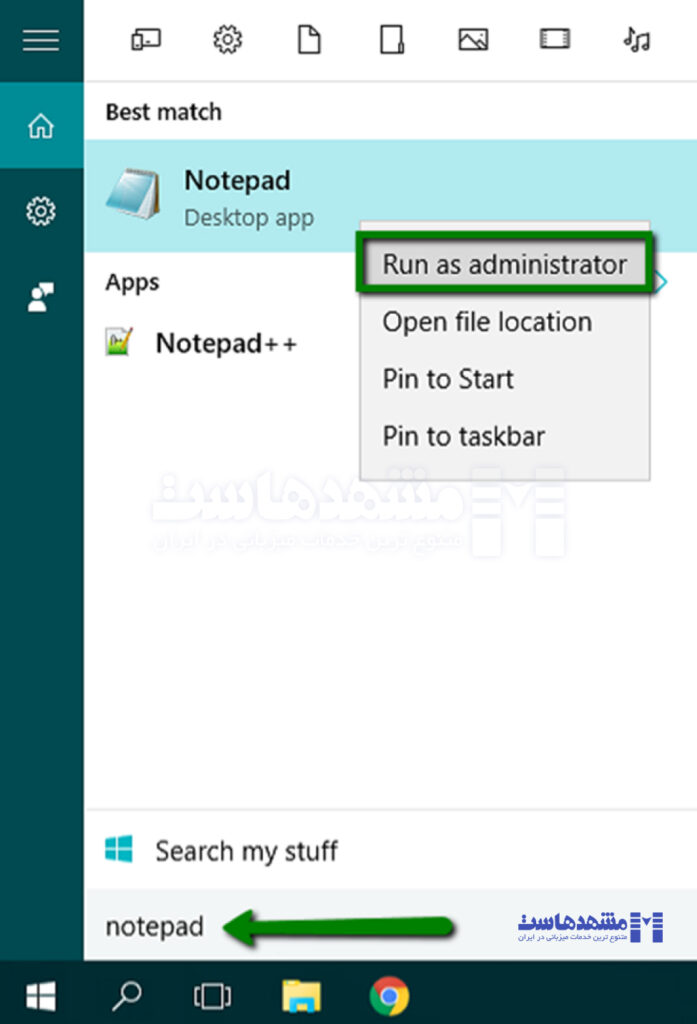Viewport: 697px width, 1024px height.
Task: Filter search results by documents icon
Action: (310, 40)
